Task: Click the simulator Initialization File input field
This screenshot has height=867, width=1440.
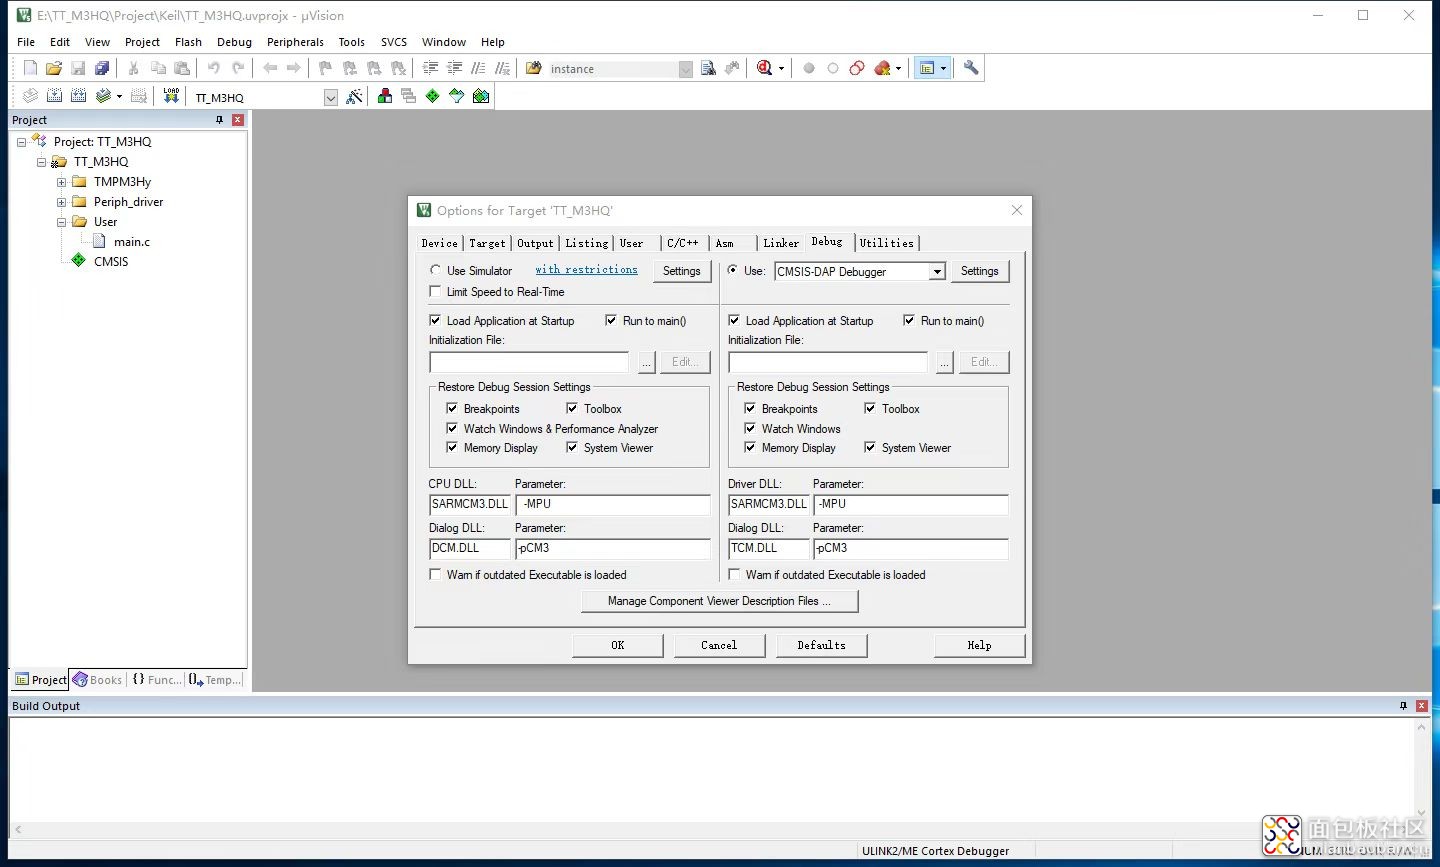Action: (529, 362)
